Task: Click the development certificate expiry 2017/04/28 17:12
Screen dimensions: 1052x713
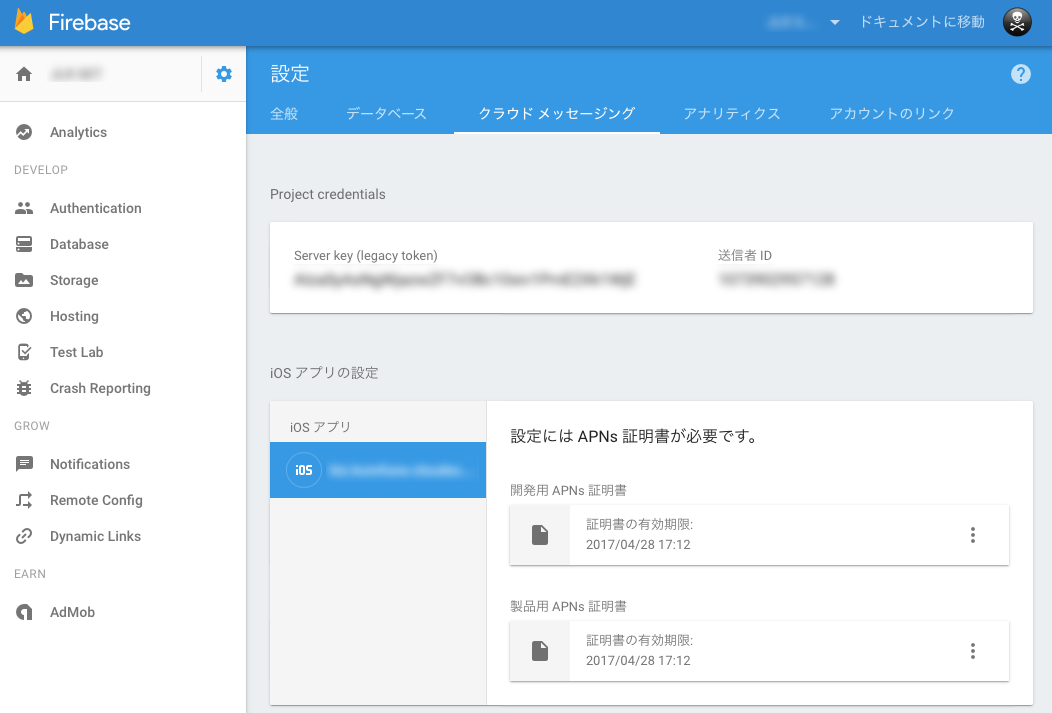Action: tap(638, 545)
